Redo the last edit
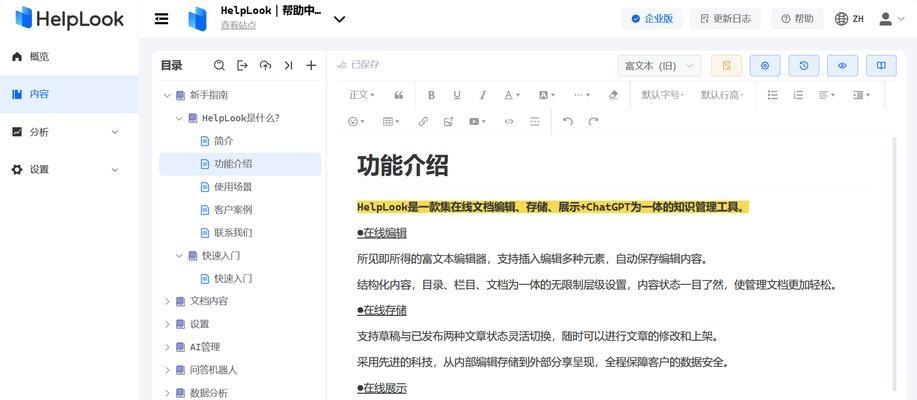The image size is (917, 400). coord(594,121)
